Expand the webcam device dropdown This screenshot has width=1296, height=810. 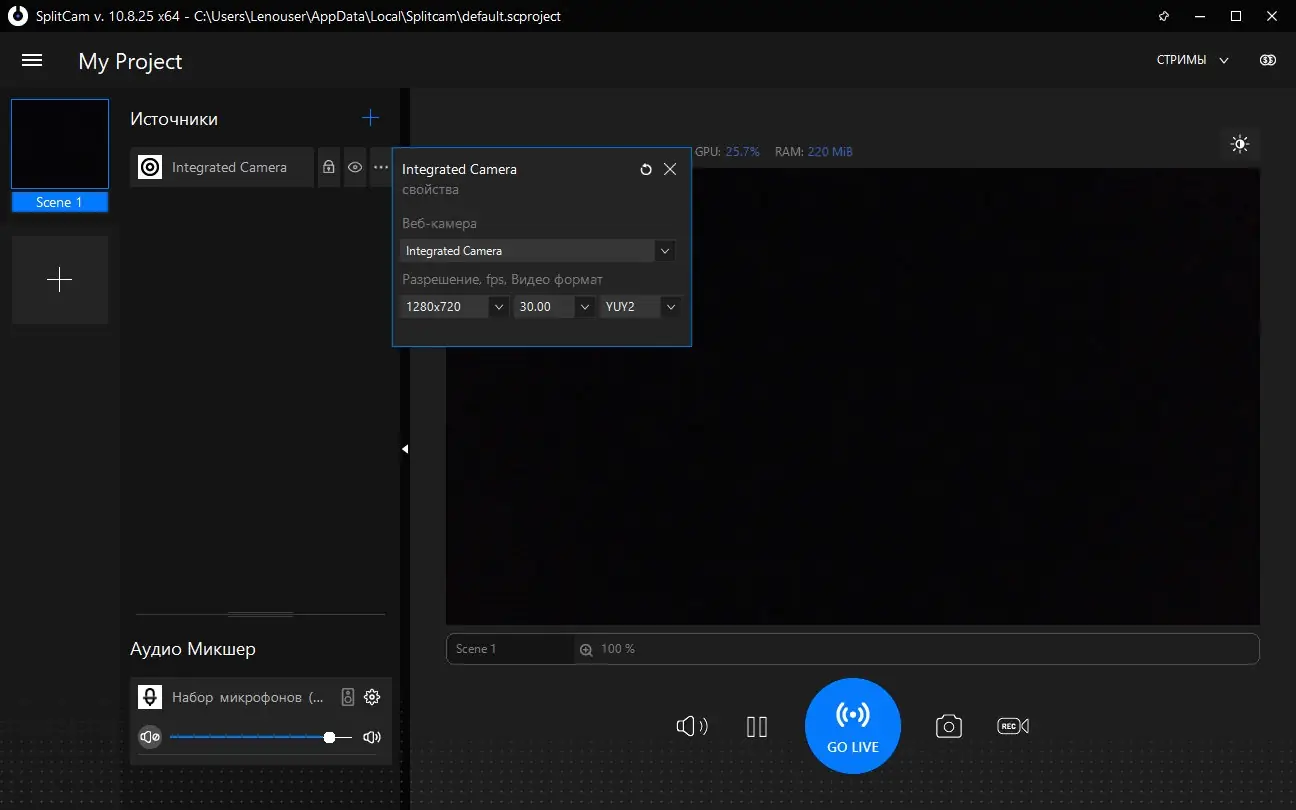(x=664, y=251)
